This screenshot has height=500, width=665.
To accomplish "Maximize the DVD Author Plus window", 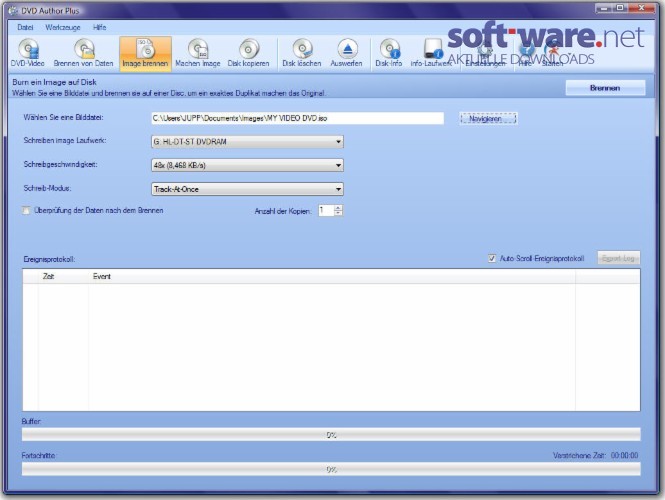I will click(620, 8).
